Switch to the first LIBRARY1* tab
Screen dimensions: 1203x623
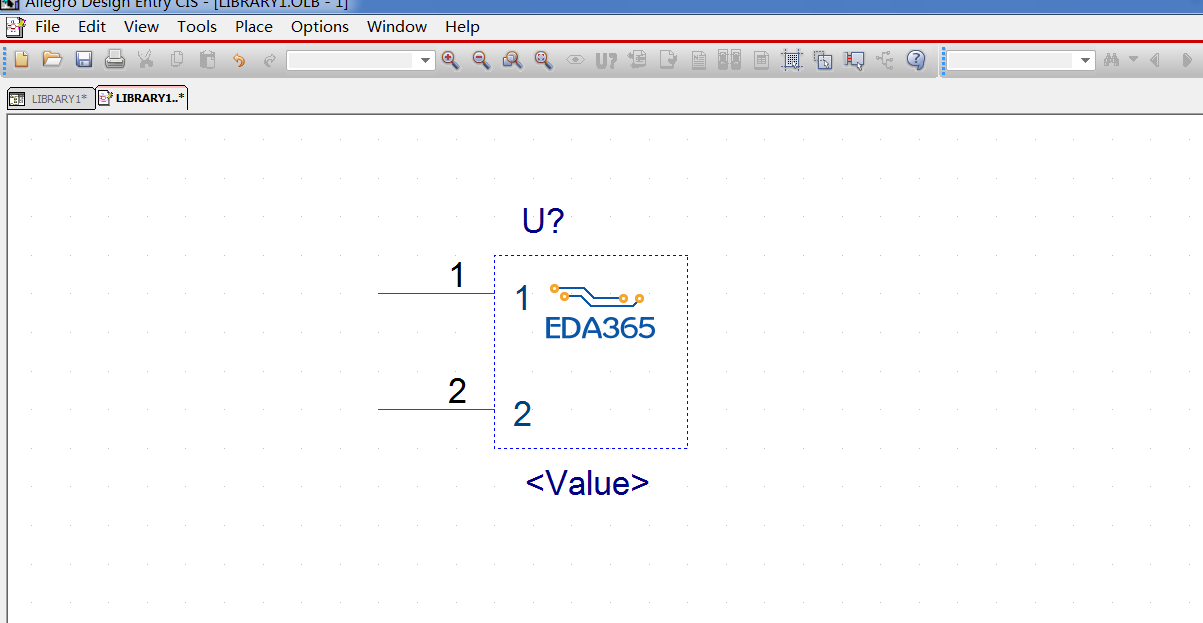(x=50, y=99)
